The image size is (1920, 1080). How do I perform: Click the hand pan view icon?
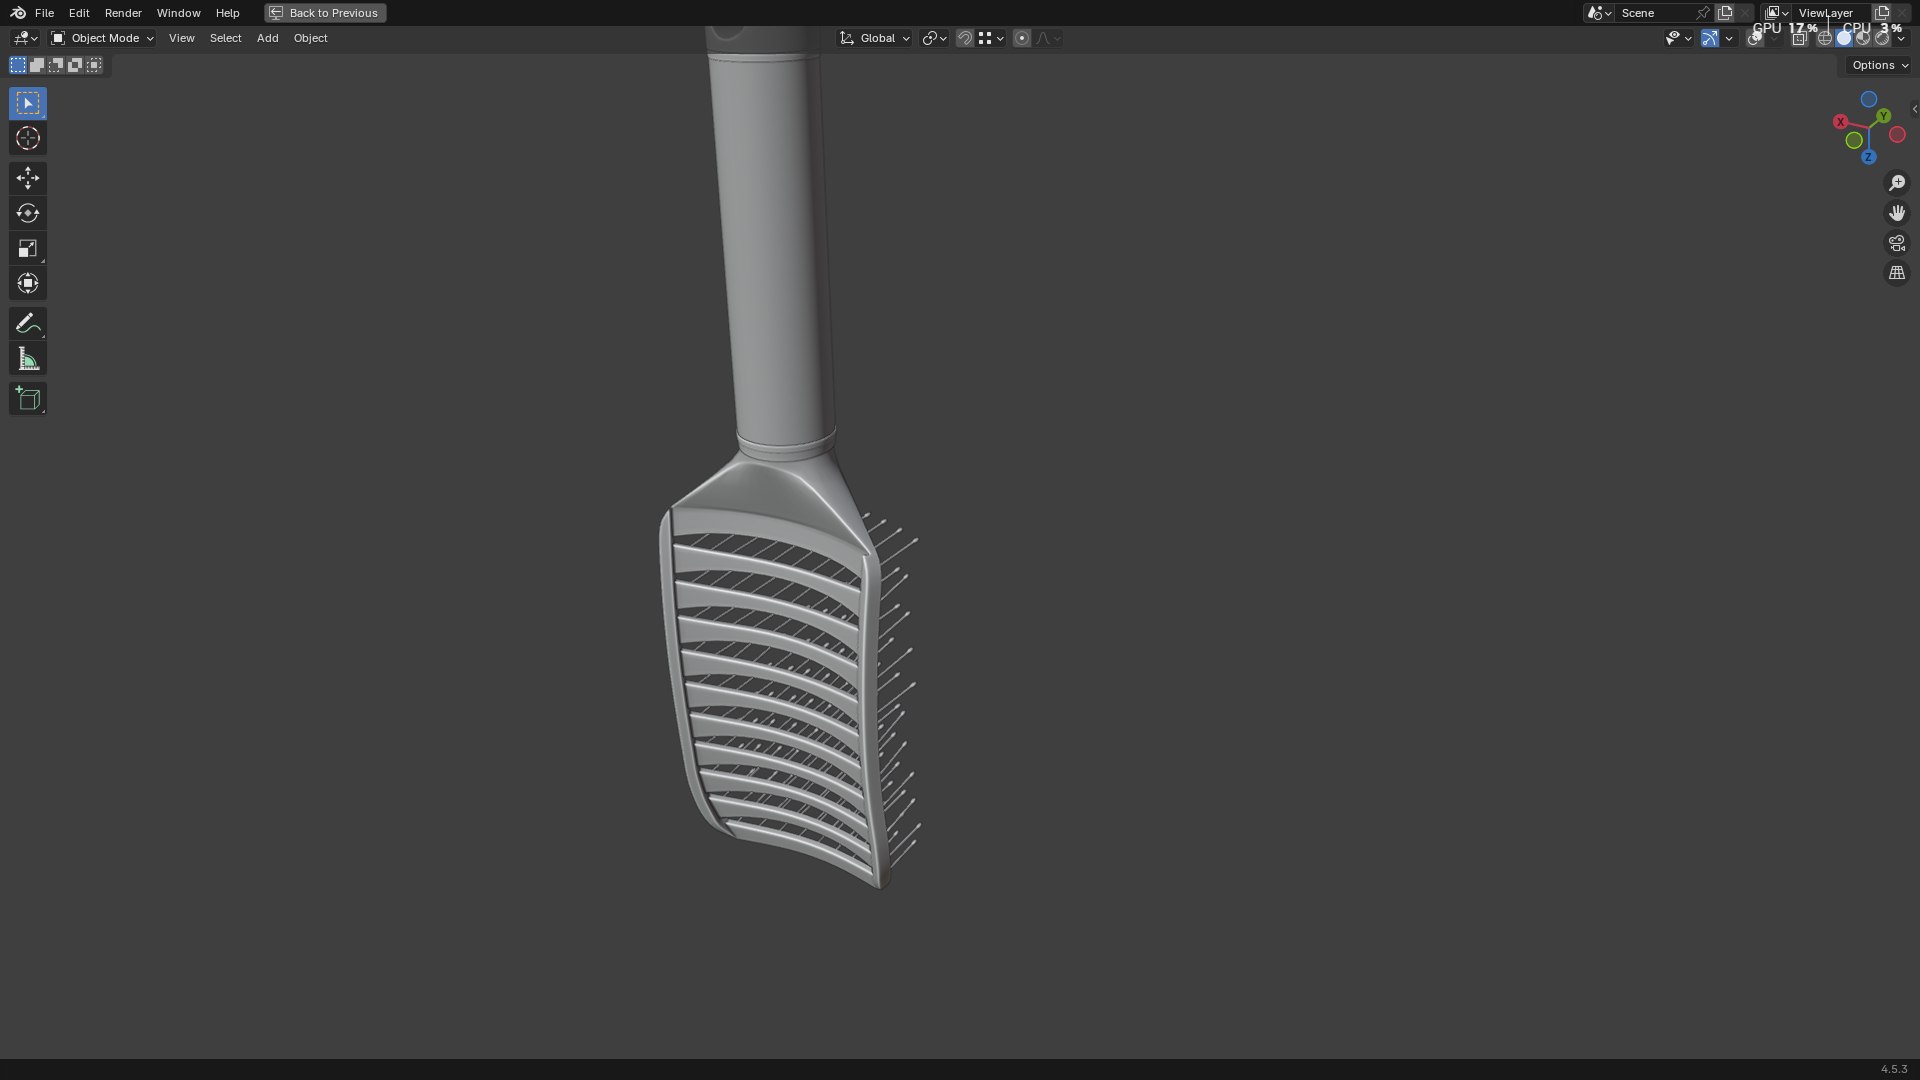pos(1897,213)
